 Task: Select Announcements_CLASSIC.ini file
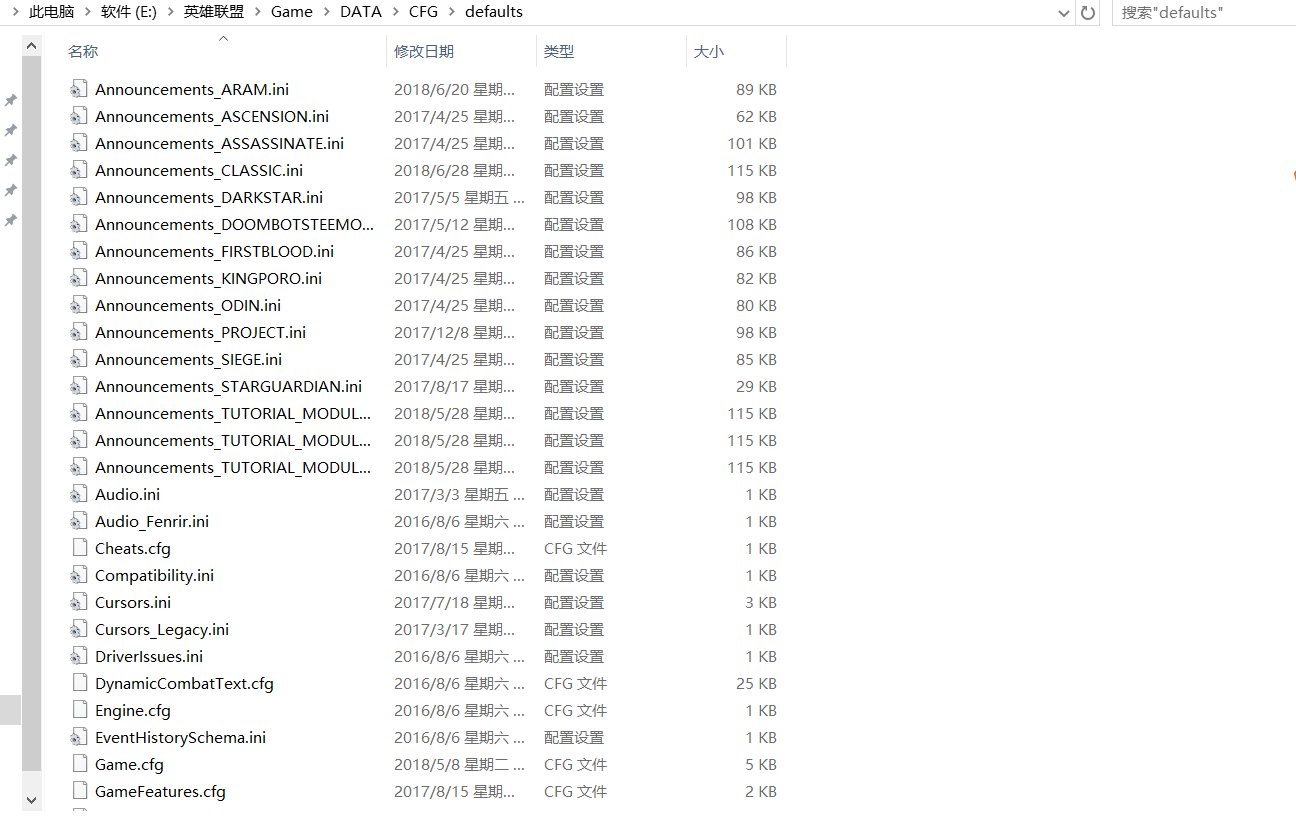coord(199,170)
